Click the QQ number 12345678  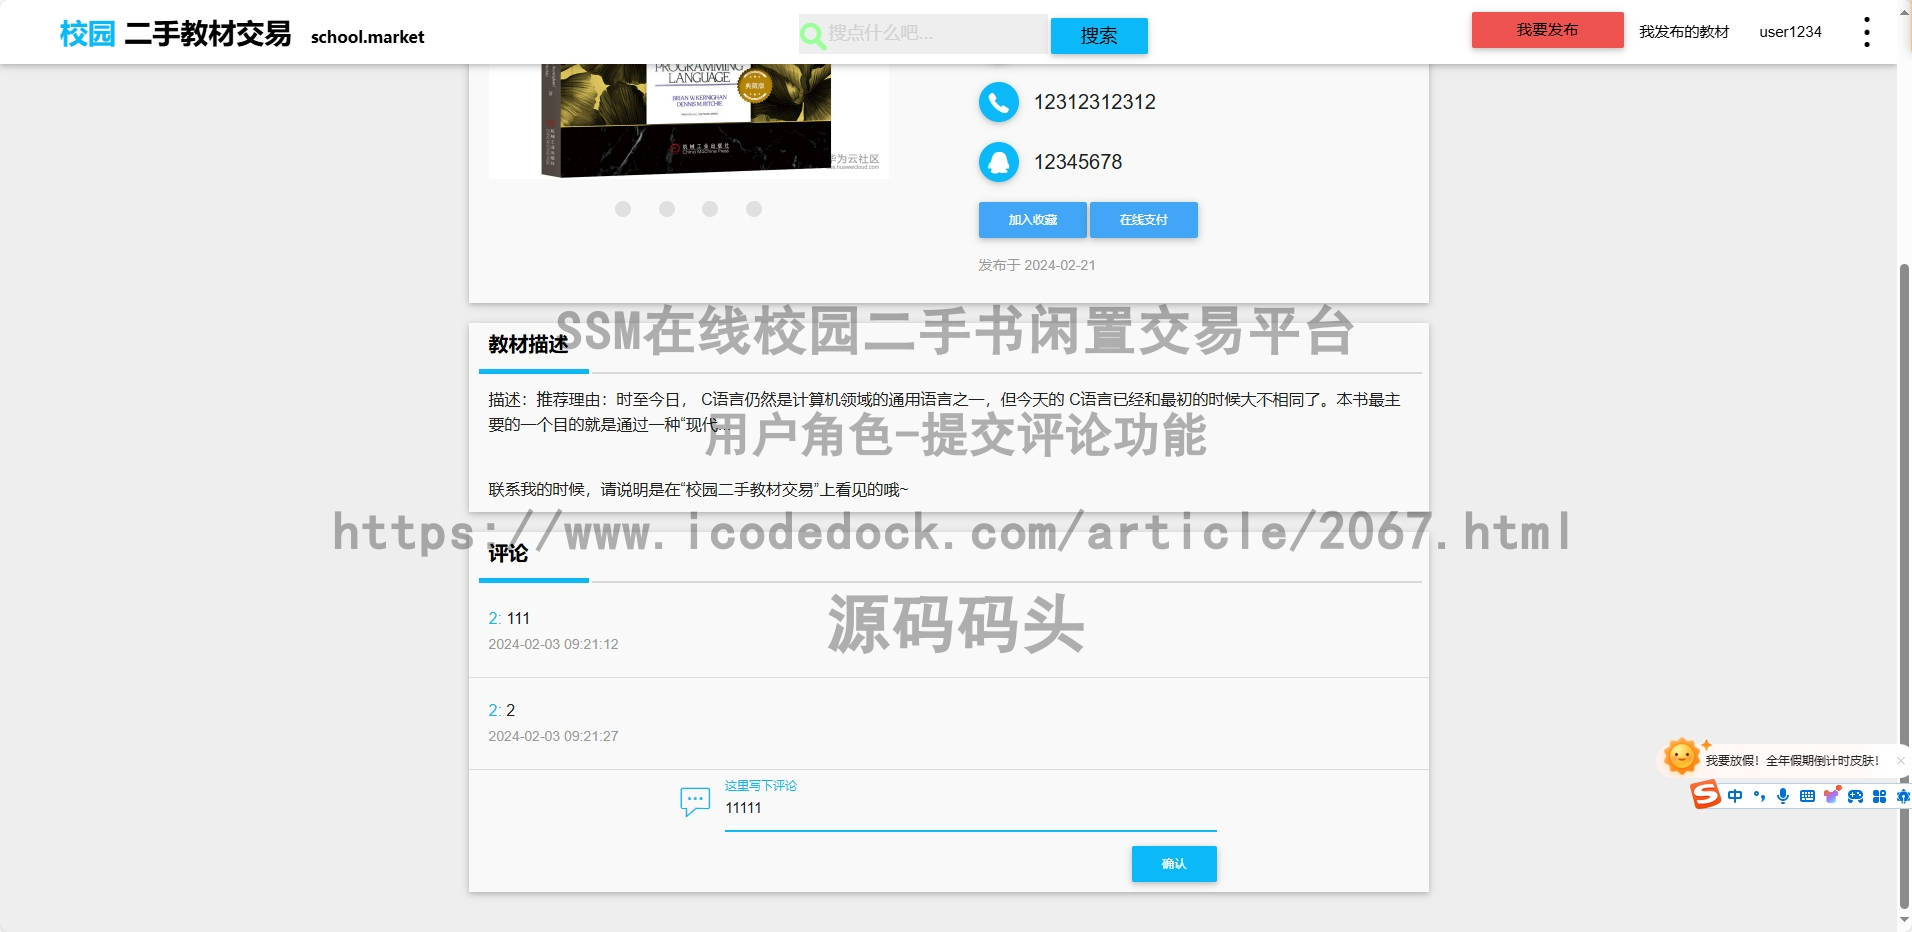coord(1077,162)
